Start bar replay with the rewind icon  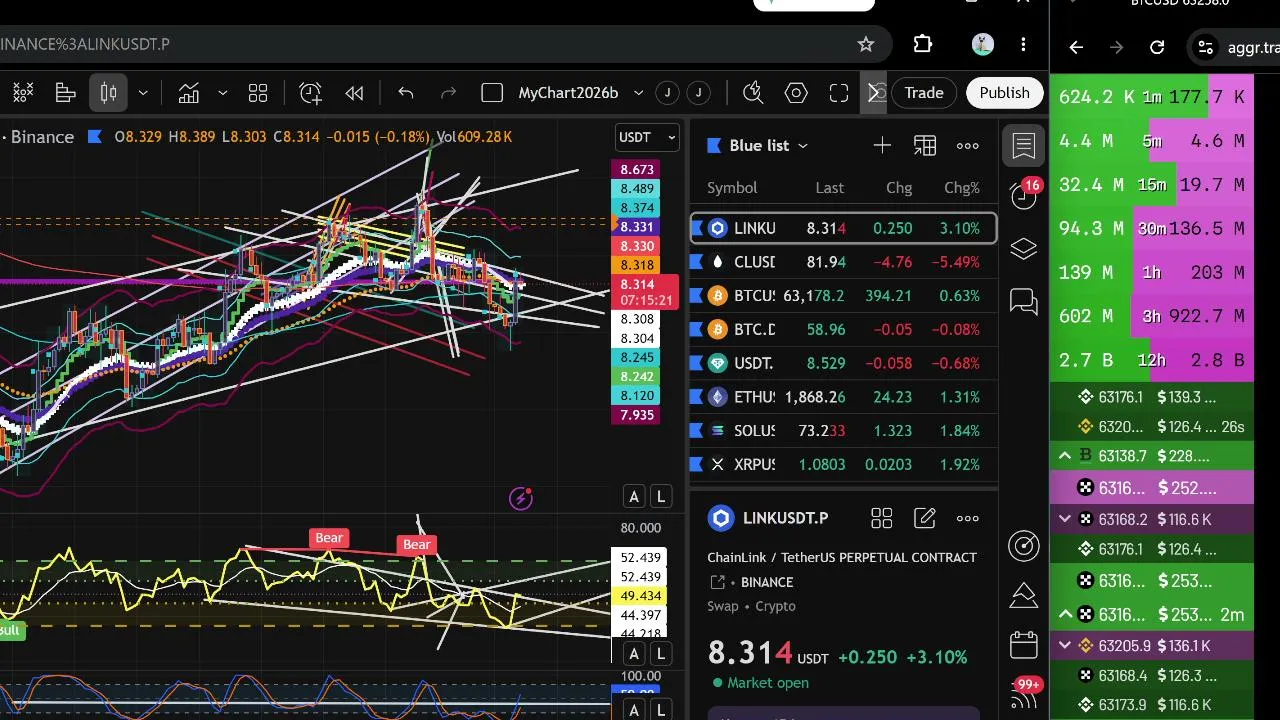(354, 93)
